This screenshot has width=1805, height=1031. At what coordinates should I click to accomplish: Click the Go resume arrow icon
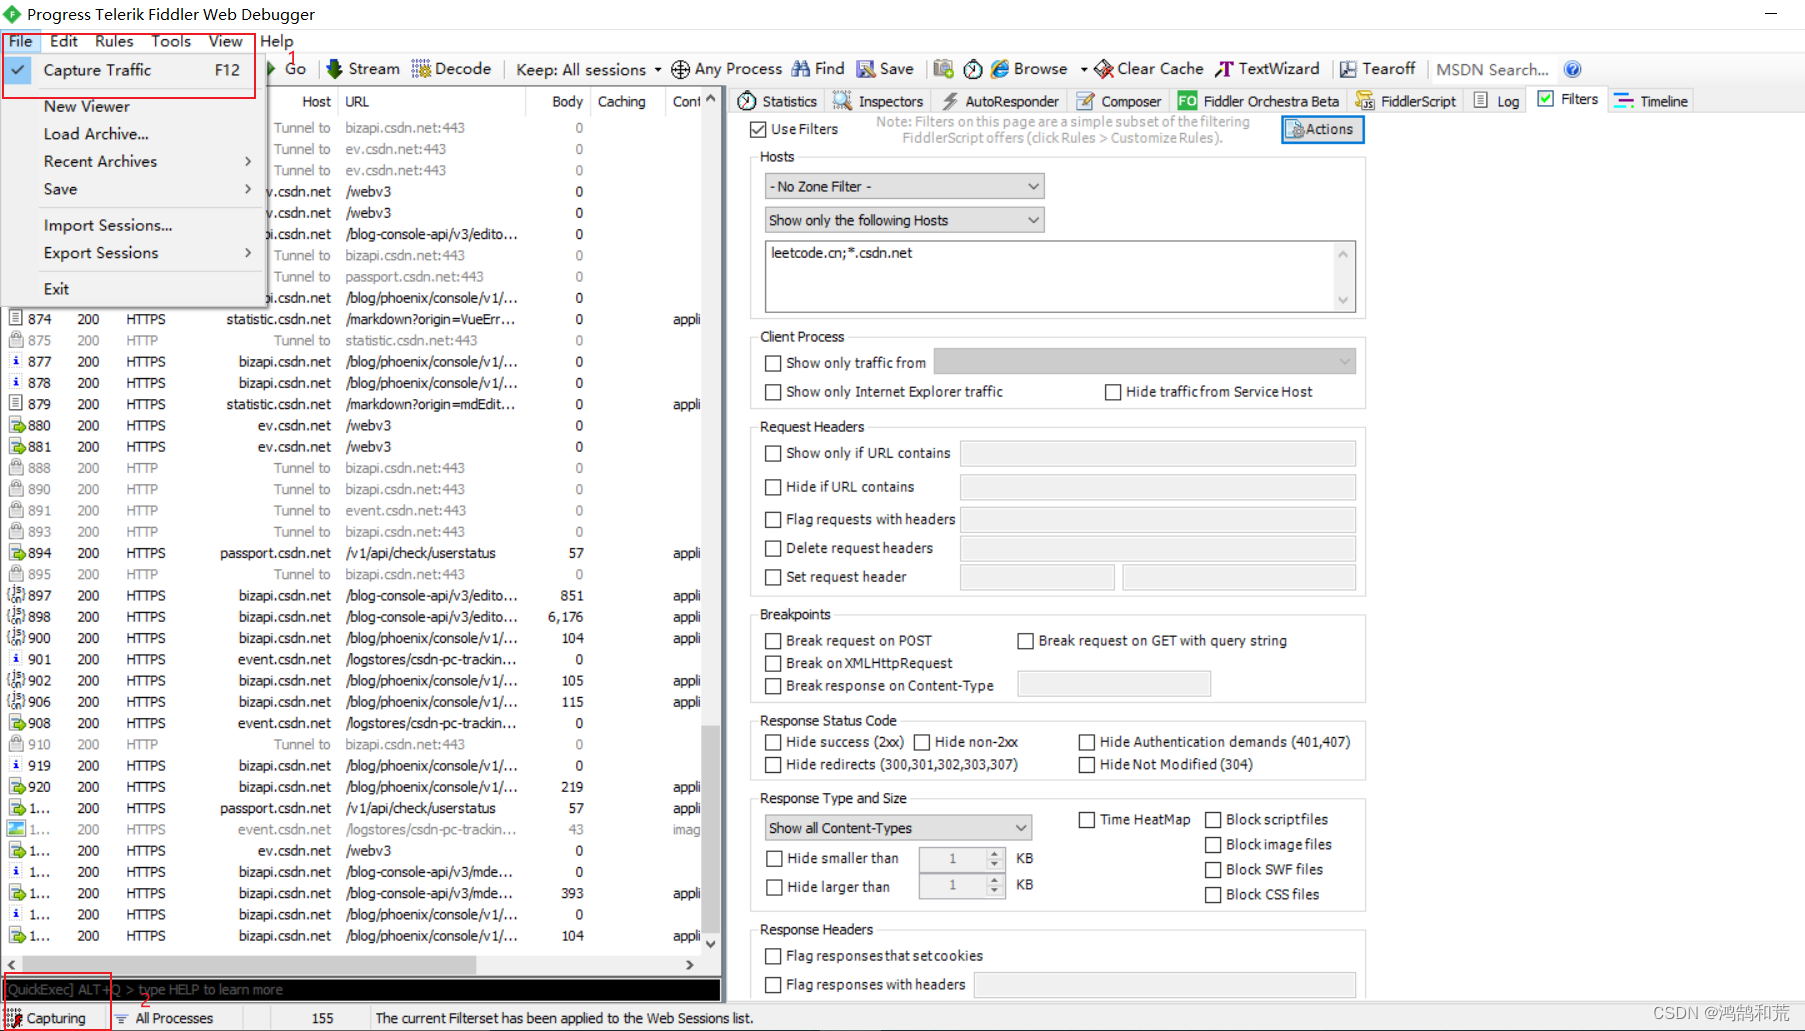[x=270, y=69]
